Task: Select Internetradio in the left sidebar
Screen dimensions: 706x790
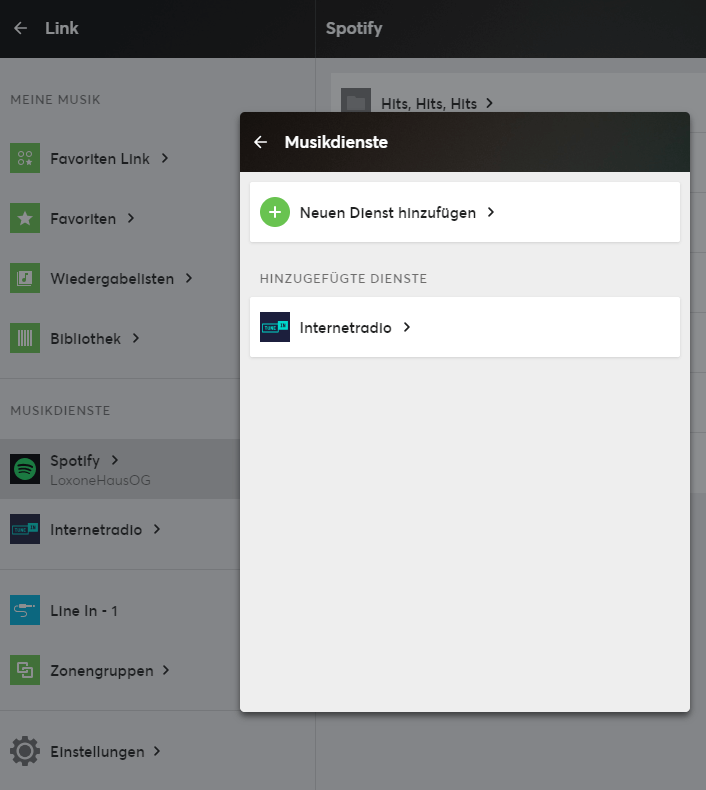Action: (96, 529)
